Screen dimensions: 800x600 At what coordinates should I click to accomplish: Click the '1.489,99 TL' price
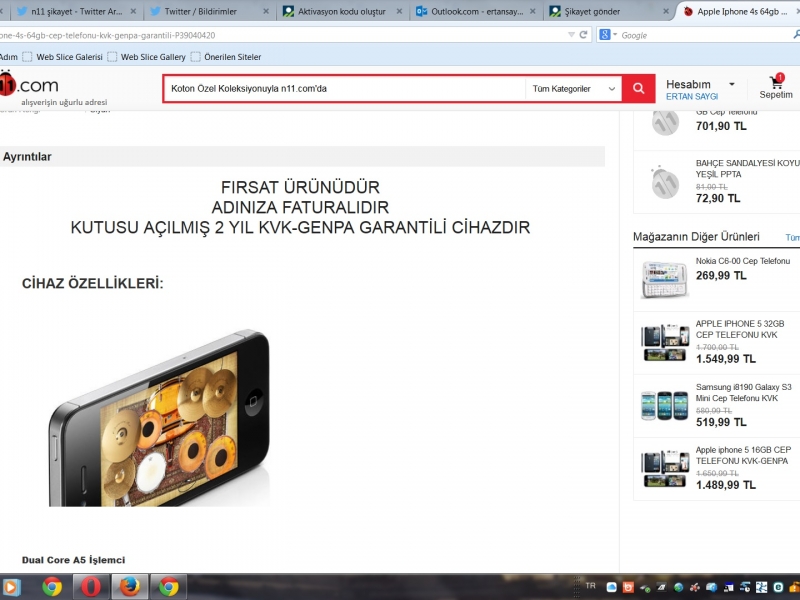click(726, 485)
